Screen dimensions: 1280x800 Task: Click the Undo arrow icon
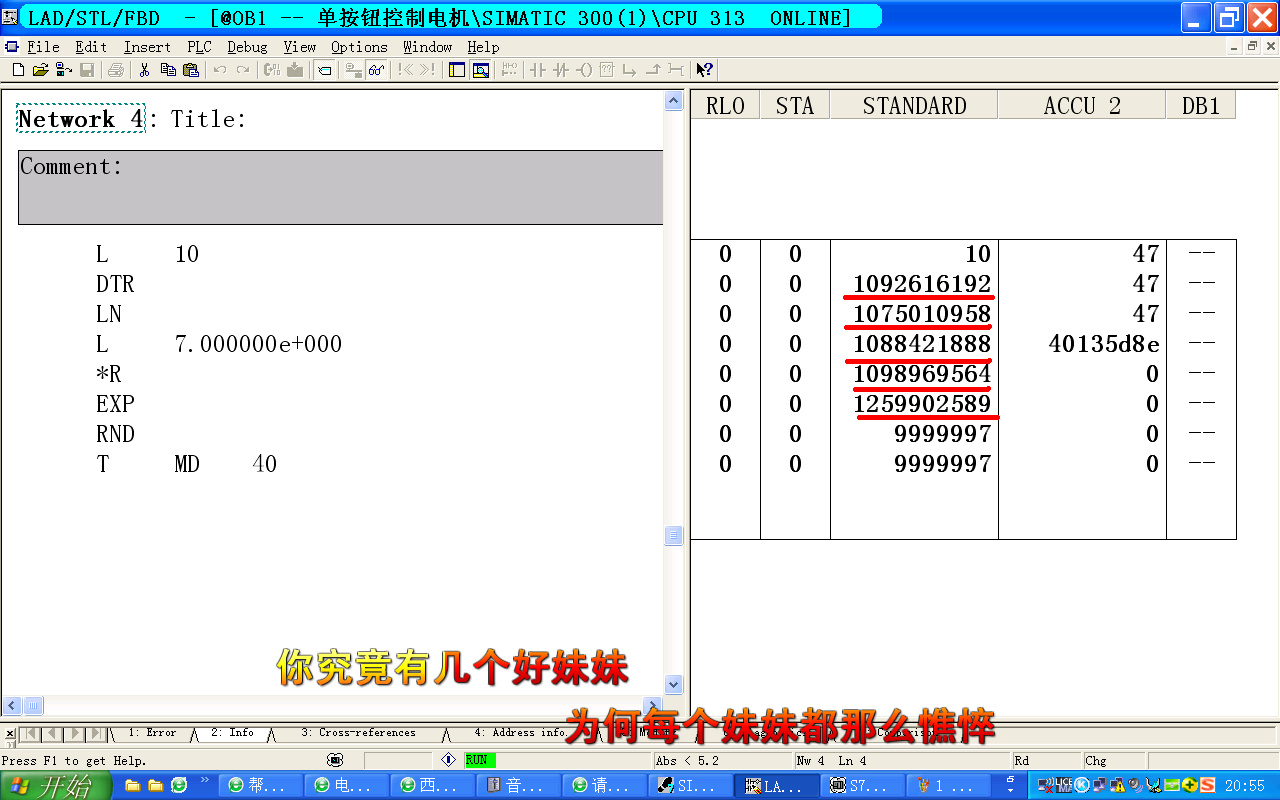click(x=220, y=70)
